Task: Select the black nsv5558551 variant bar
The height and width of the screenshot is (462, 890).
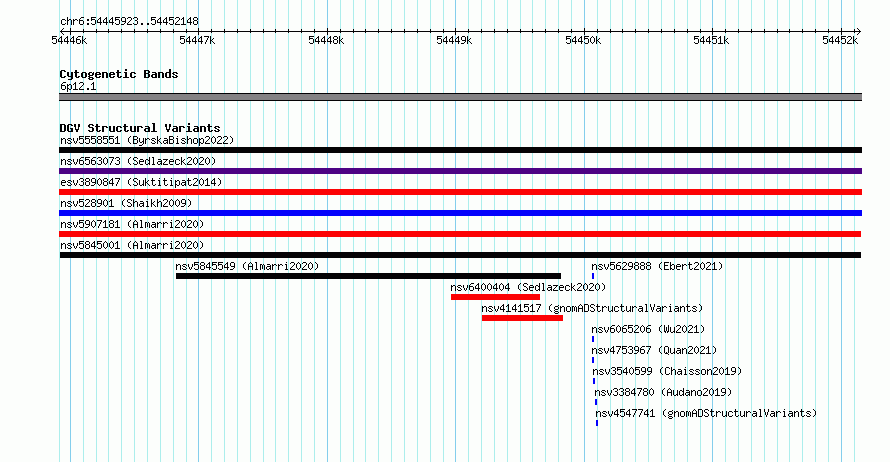Action: (460, 150)
